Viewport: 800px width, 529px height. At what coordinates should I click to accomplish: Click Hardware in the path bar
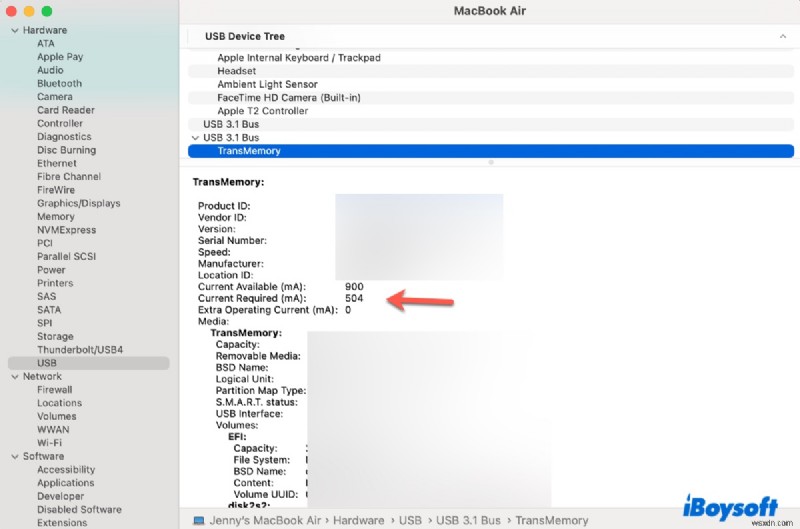359,520
